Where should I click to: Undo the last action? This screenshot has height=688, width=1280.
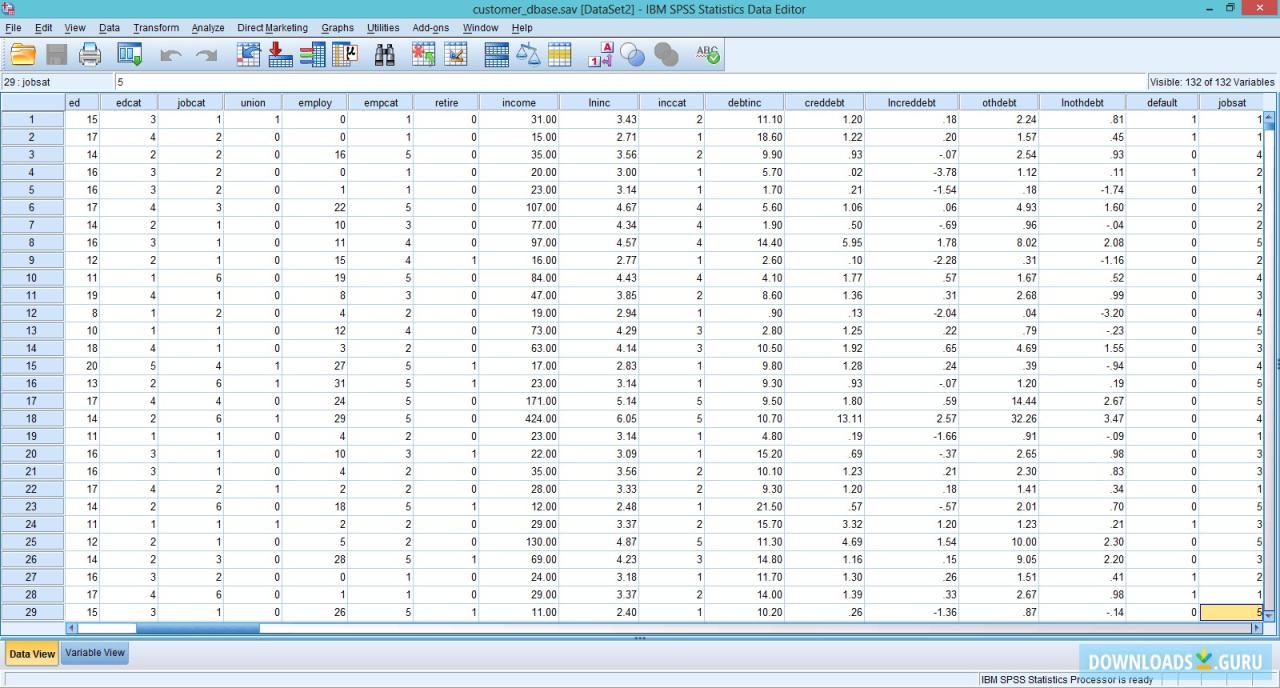170,54
